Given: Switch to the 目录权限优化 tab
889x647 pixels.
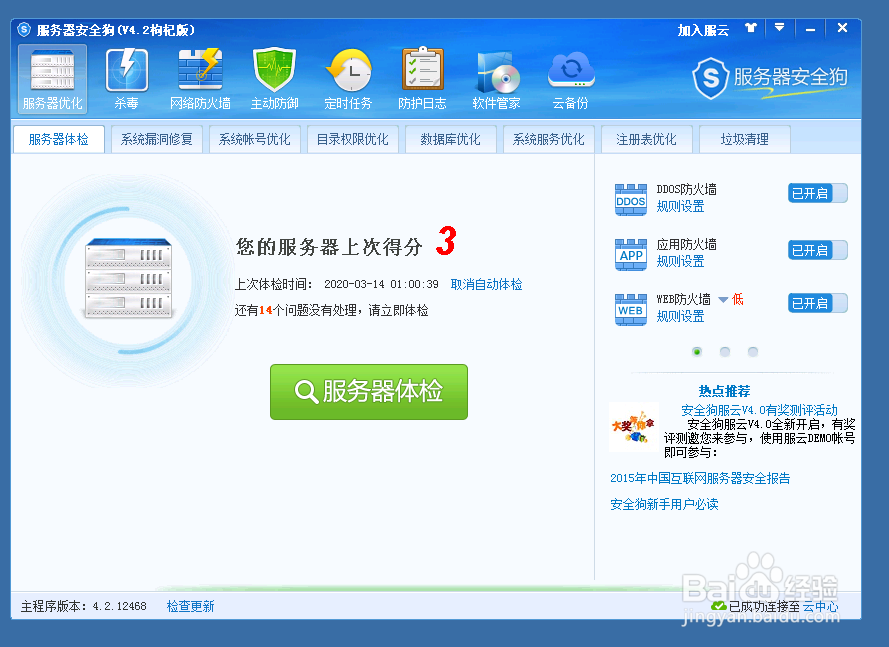Looking at the screenshot, I should [353, 139].
